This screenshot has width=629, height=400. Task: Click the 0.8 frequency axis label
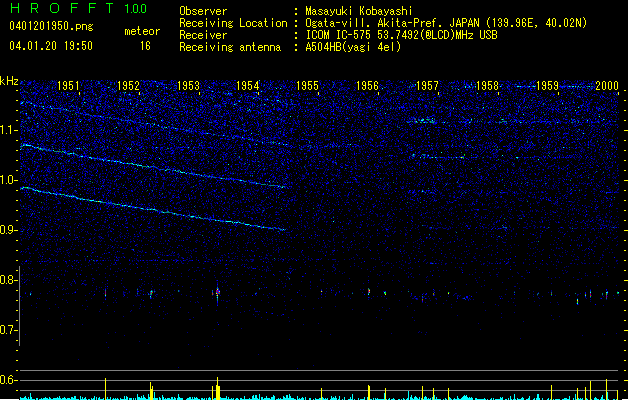pos(8,280)
